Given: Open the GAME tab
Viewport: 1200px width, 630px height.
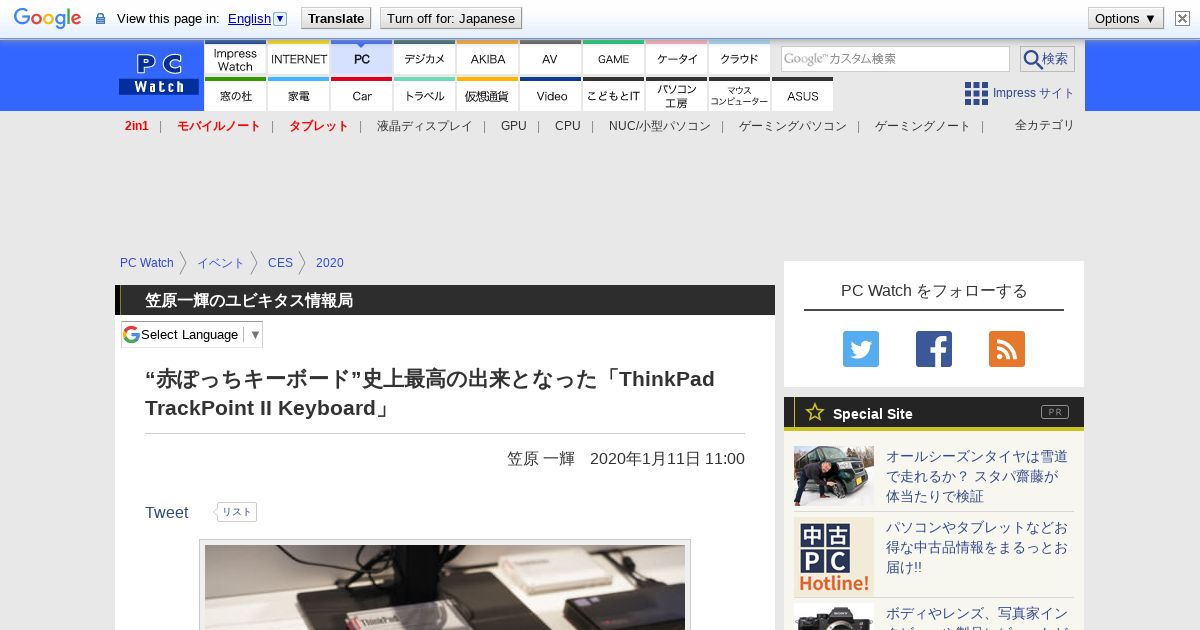Looking at the screenshot, I should (x=614, y=59).
